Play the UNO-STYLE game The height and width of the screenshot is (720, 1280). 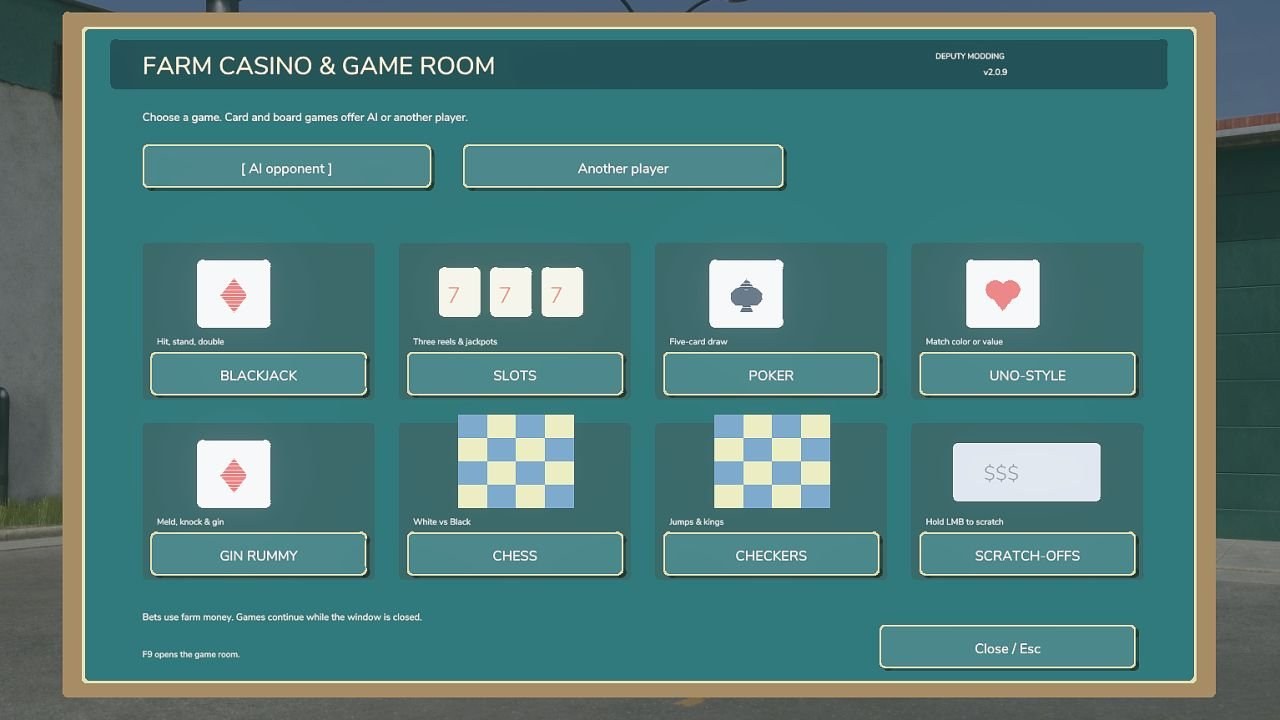1027,375
